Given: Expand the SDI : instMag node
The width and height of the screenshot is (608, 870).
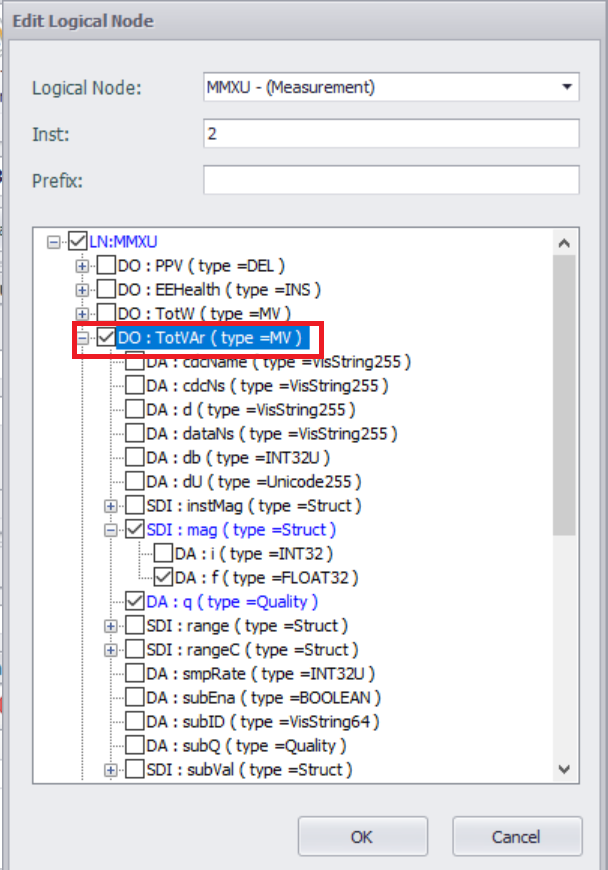Looking at the screenshot, I should pos(111,506).
